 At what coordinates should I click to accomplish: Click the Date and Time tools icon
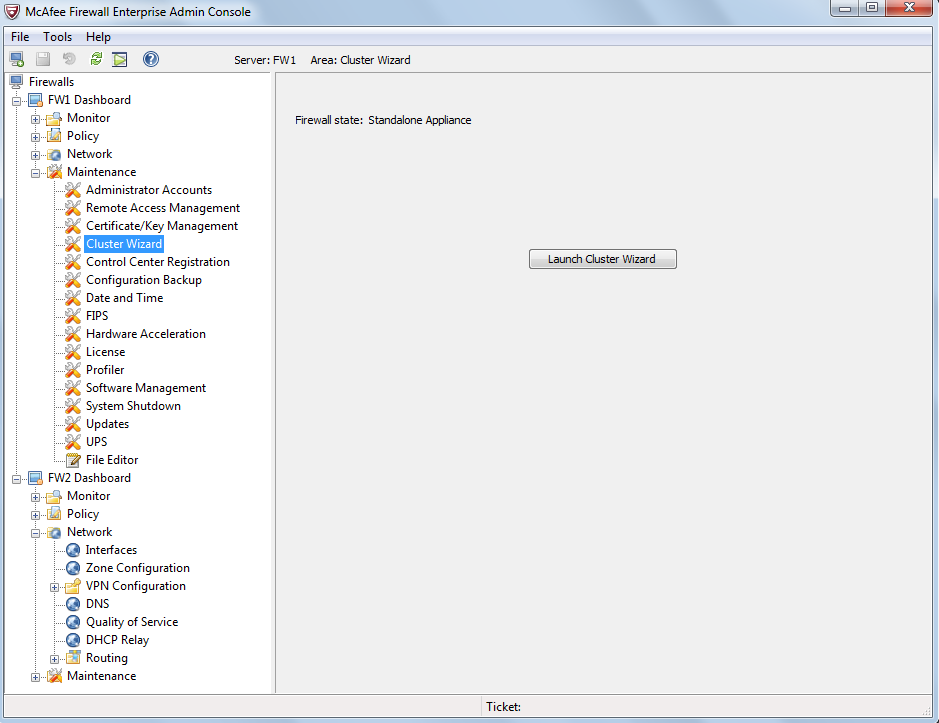pos(73,298)
